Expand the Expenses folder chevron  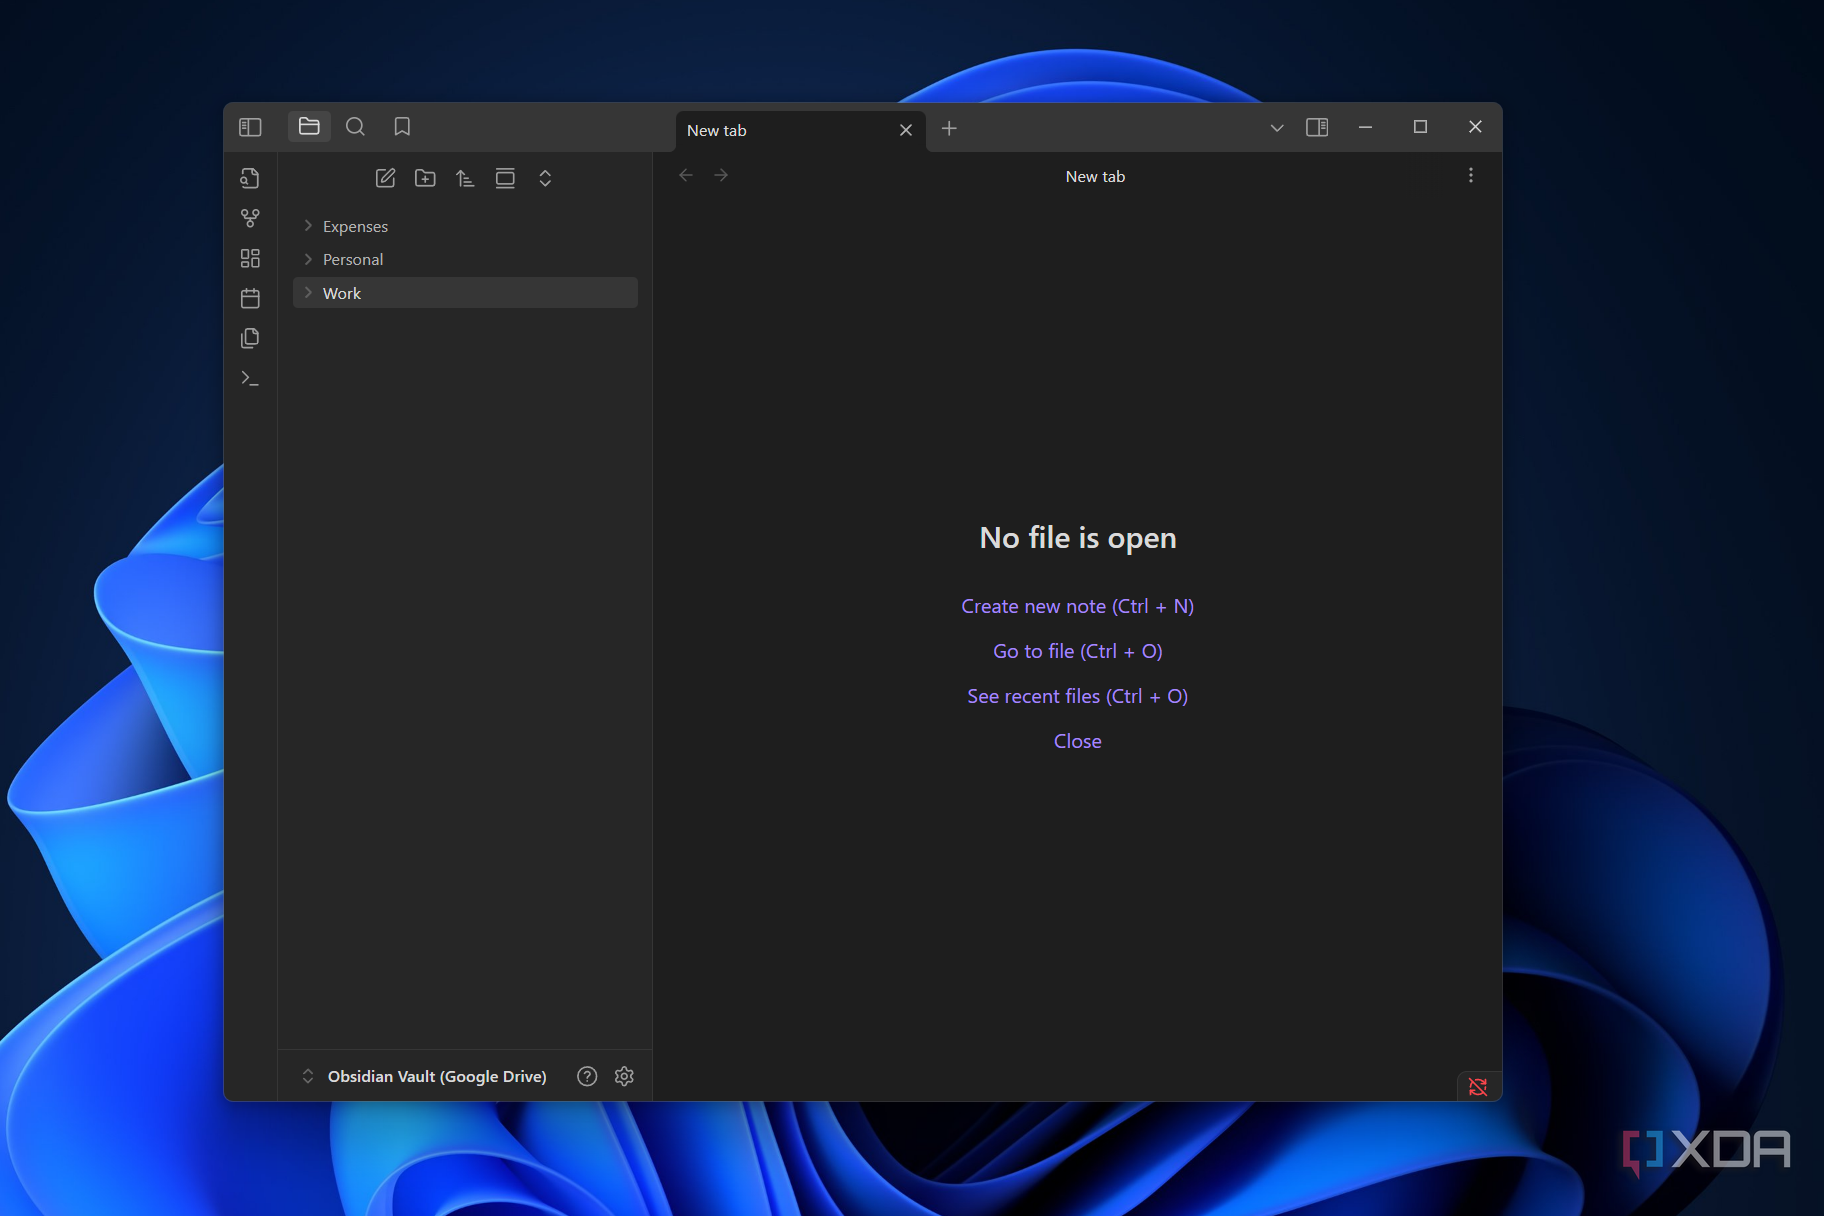pyautogui.click(x=308, y=226)
